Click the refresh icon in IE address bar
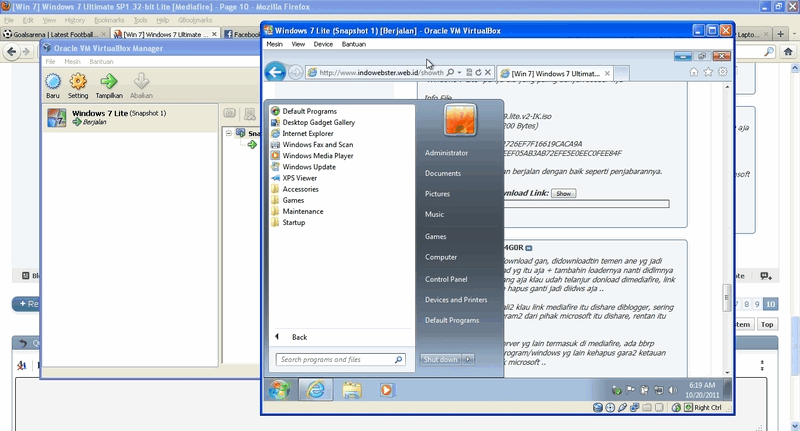 pos(478,72)
